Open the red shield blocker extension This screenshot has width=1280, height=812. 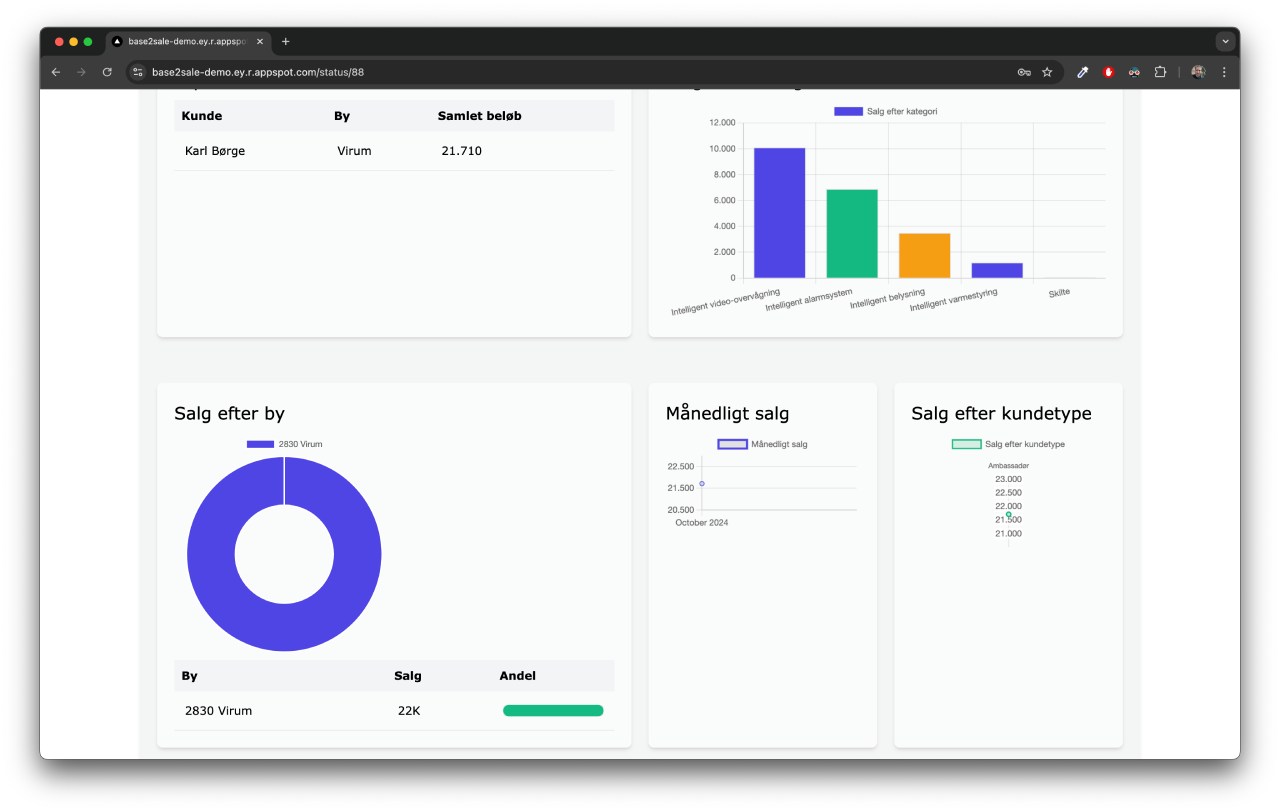pos(1108,72)
